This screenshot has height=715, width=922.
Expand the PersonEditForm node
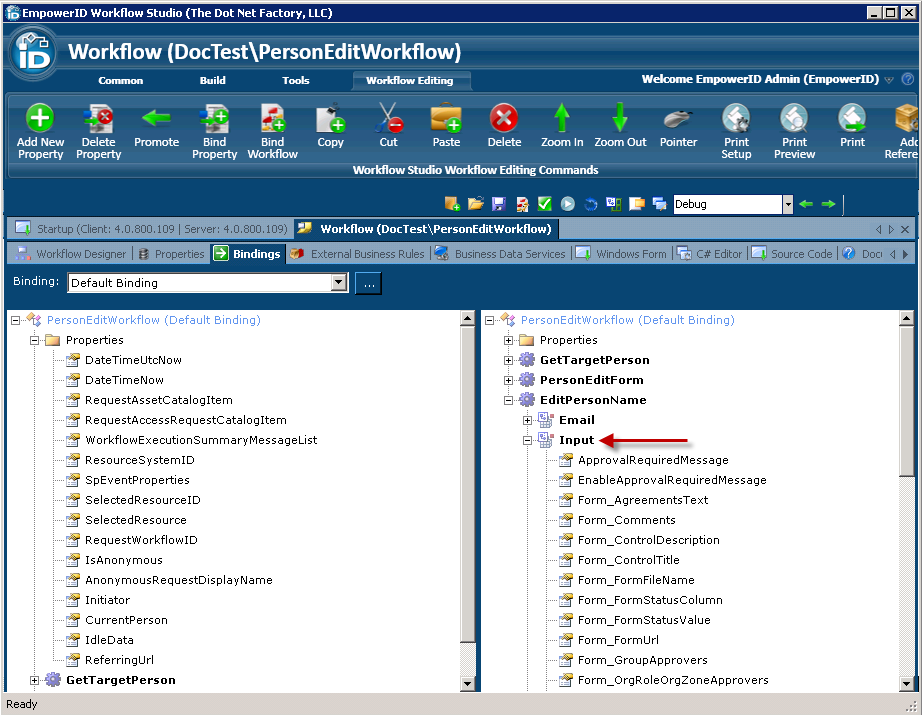509,380
